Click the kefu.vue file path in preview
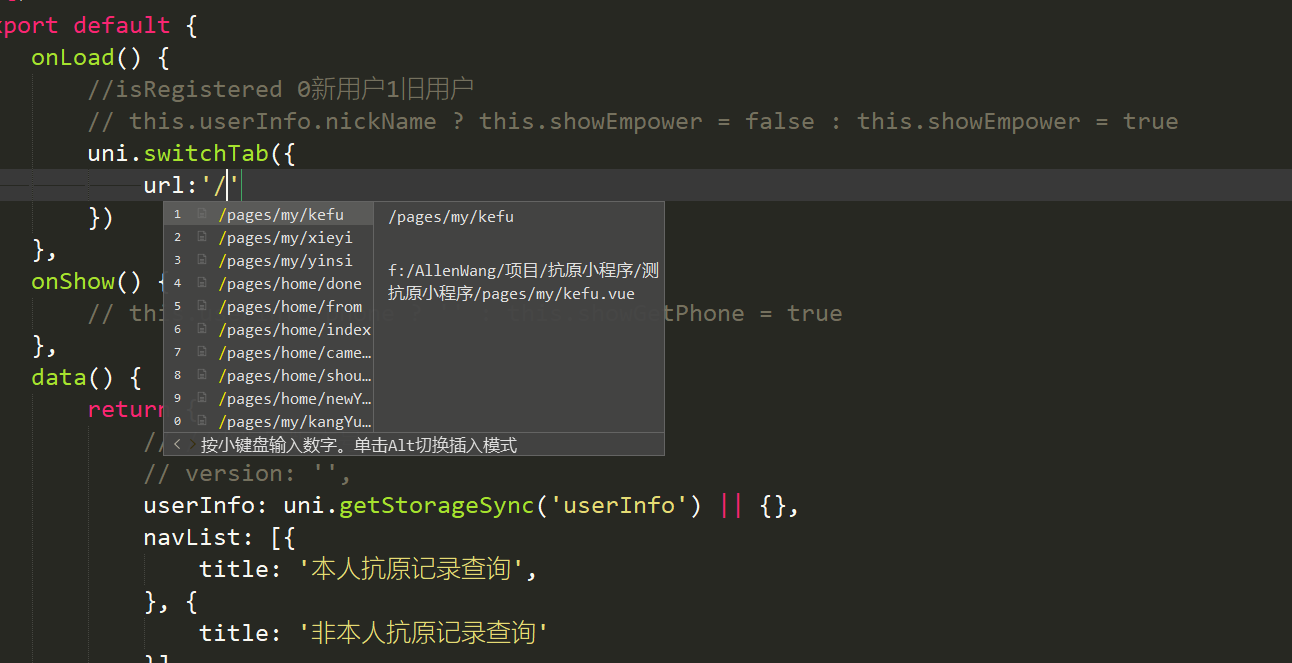 pos(523,282)
